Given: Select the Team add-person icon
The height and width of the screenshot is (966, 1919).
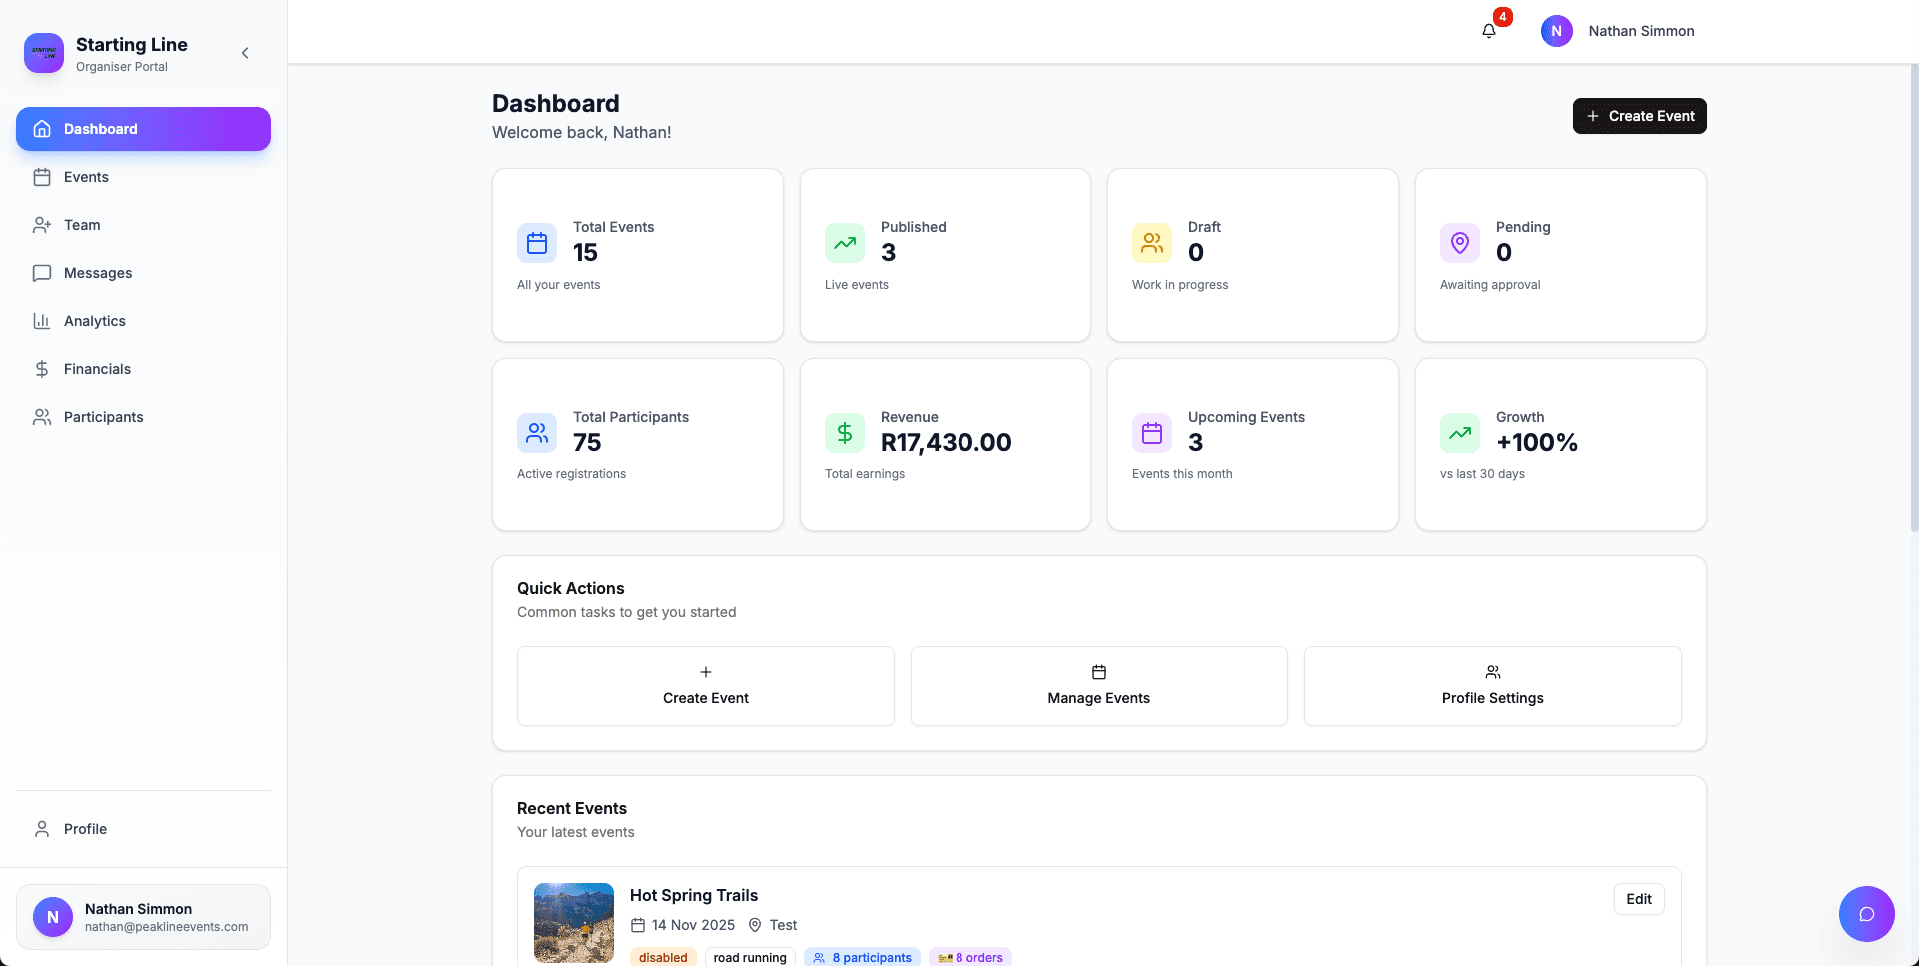Looking at the screenshot, I should point(41,225).
